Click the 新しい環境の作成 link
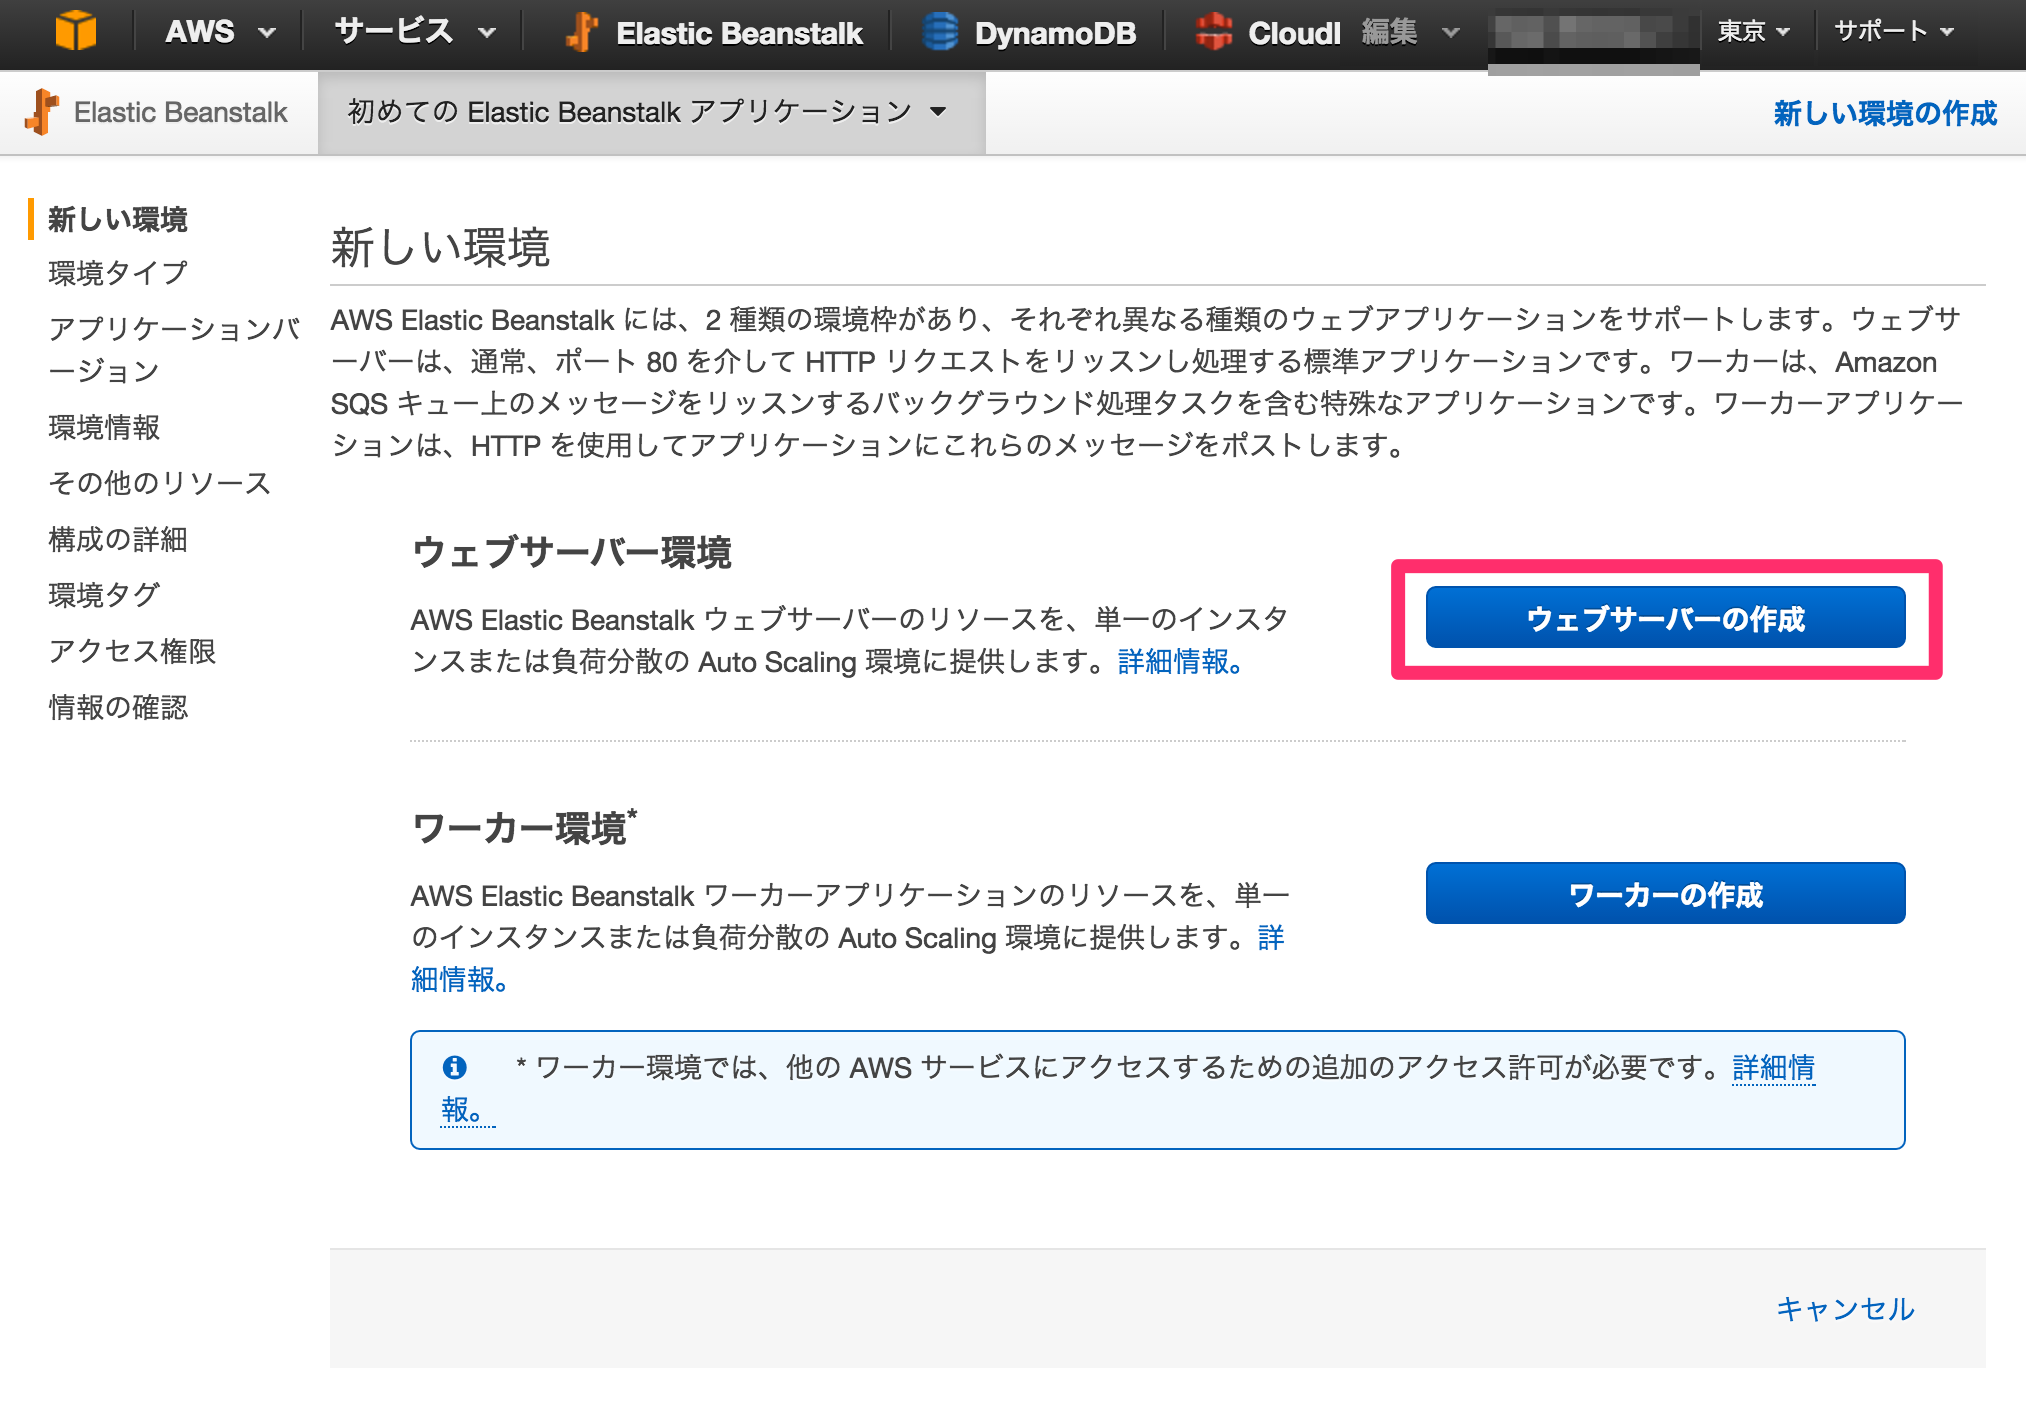This screenshot has height=1410, width=2026. (x=1885, y=113)
